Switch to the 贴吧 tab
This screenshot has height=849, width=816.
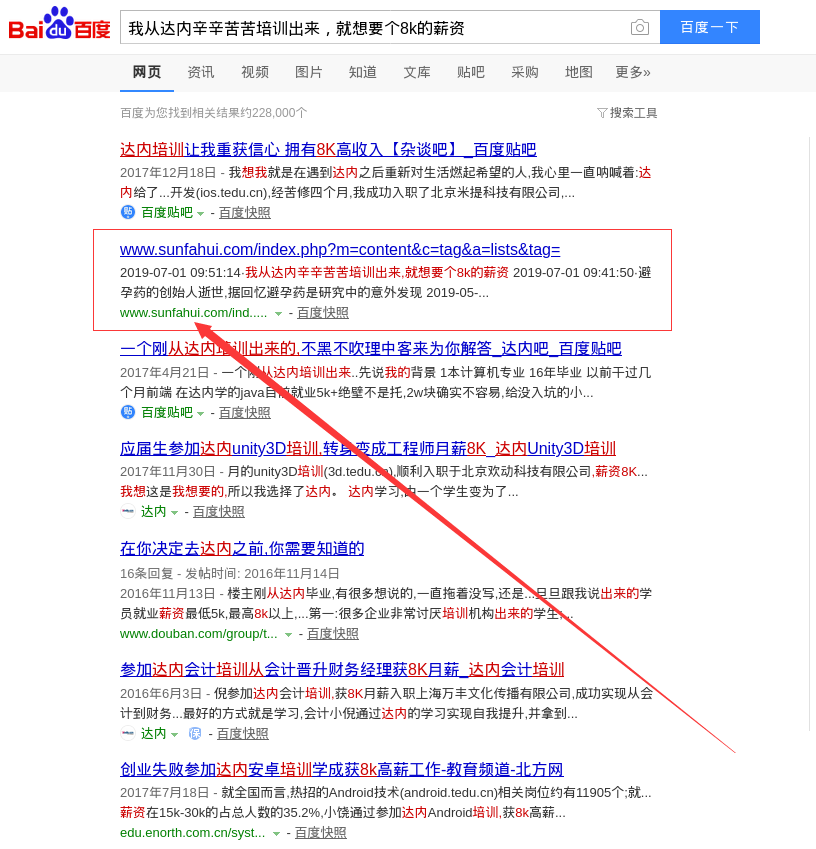471,72
